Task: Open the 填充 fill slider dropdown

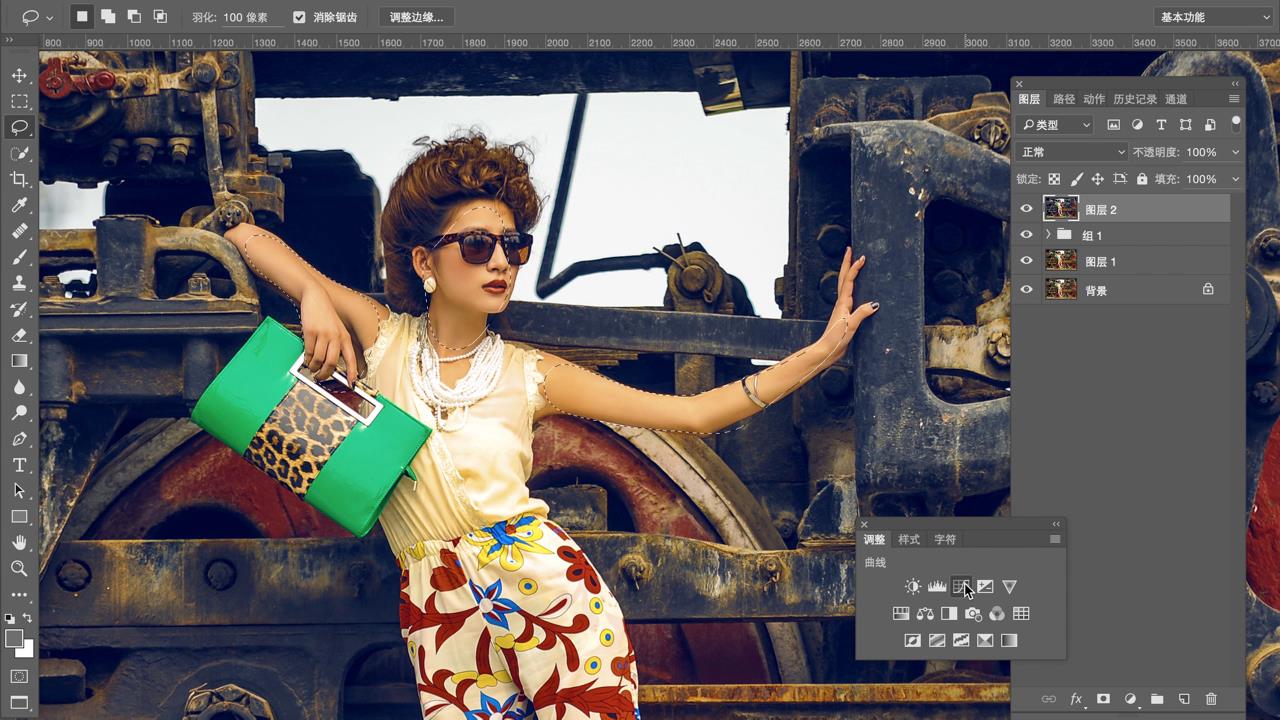Action: point(1236,179)
